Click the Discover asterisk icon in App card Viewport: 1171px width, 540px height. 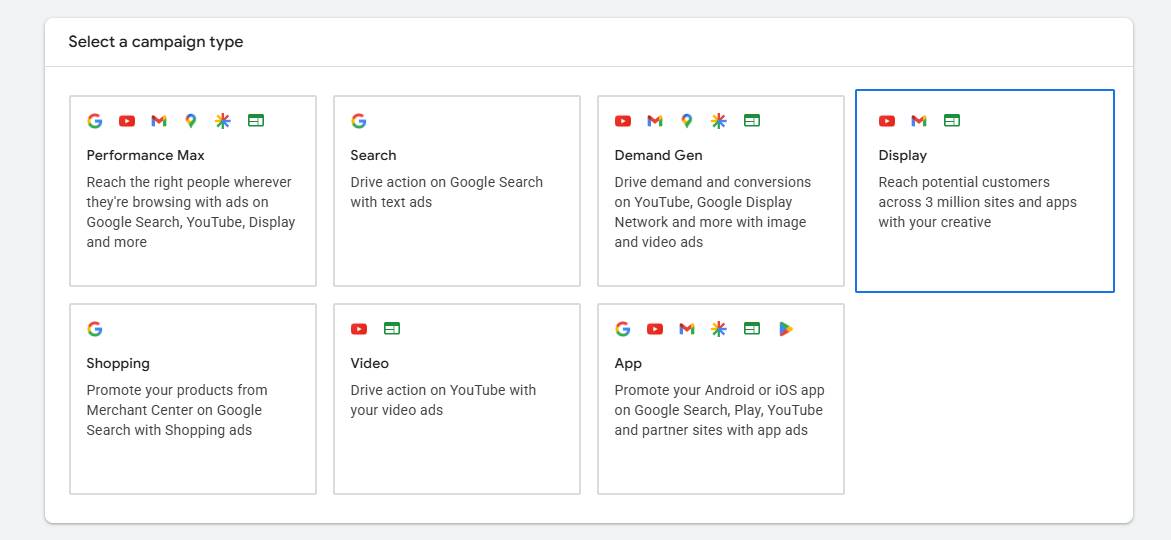[x=718, y=329]
